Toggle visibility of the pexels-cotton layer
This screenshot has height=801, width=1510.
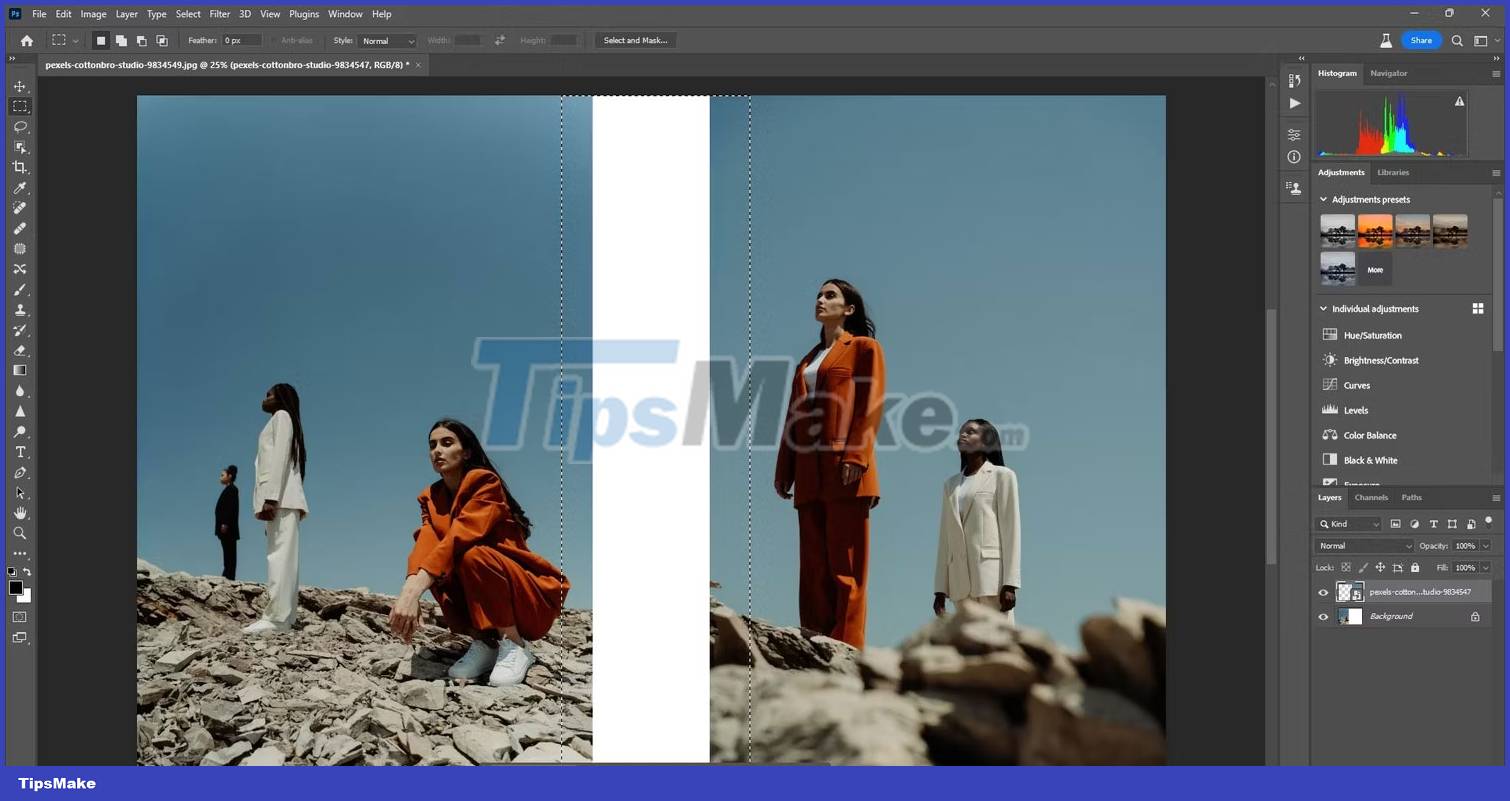click(x=1323, y=592)
